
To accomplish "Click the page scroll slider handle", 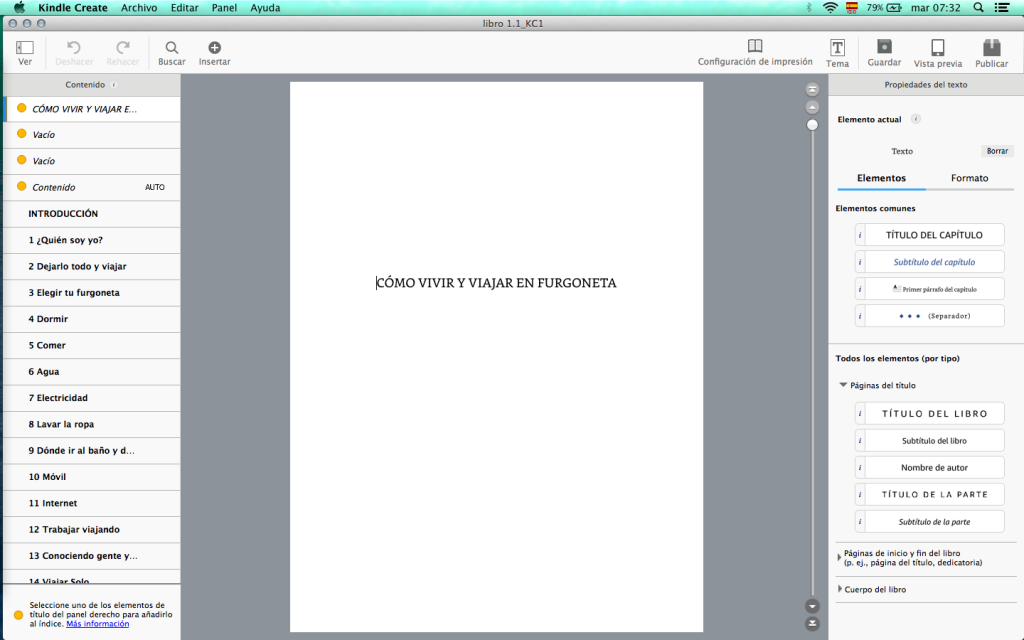I will pyautogui.click(x=812, y=125).
